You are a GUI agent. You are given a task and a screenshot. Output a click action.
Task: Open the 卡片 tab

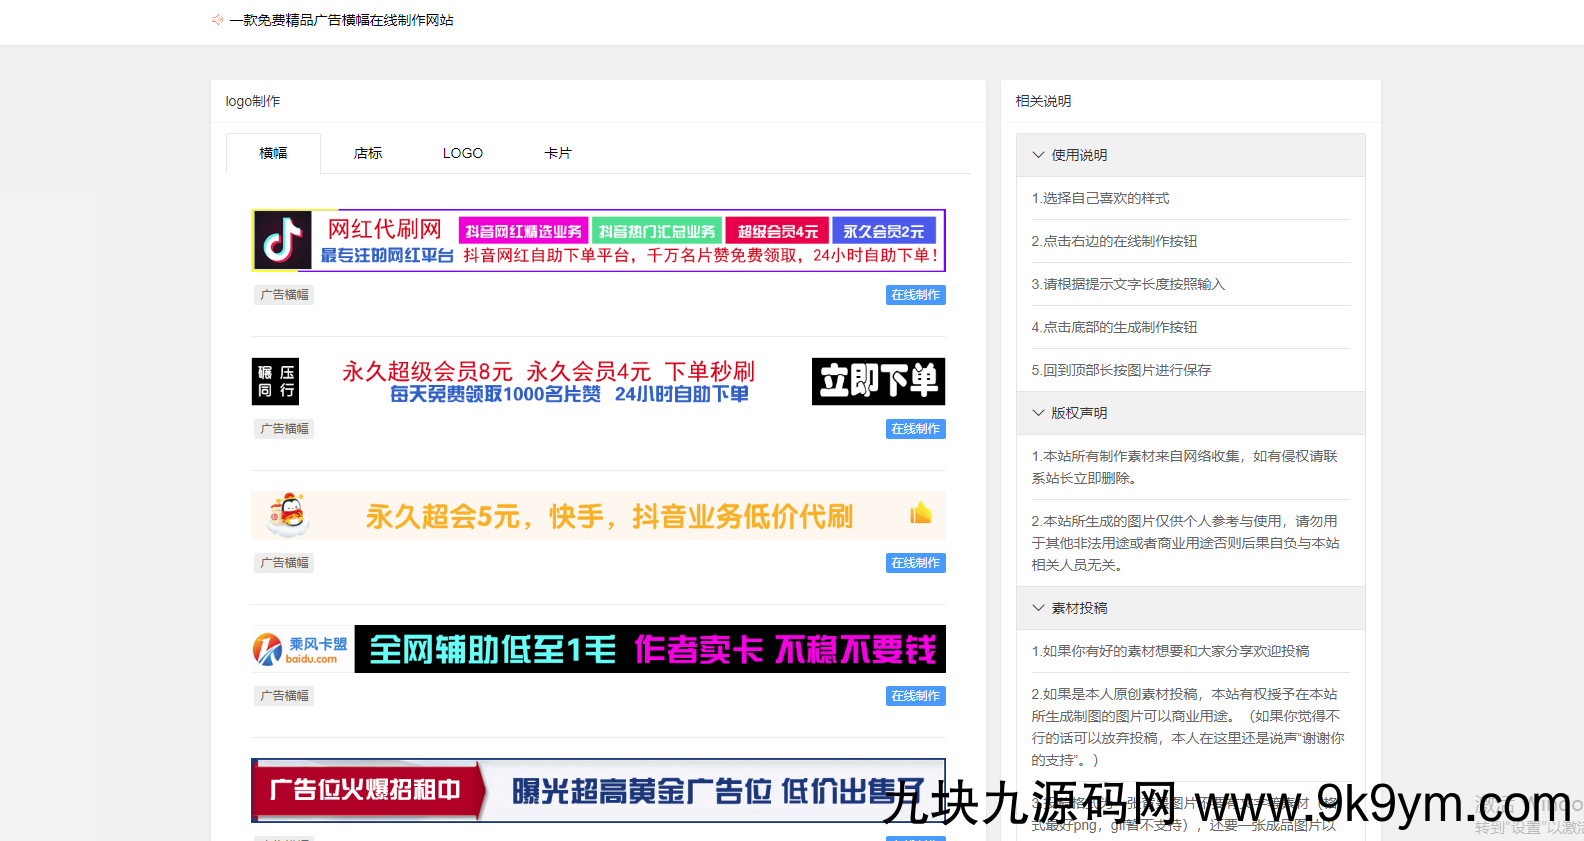[558, 153]
